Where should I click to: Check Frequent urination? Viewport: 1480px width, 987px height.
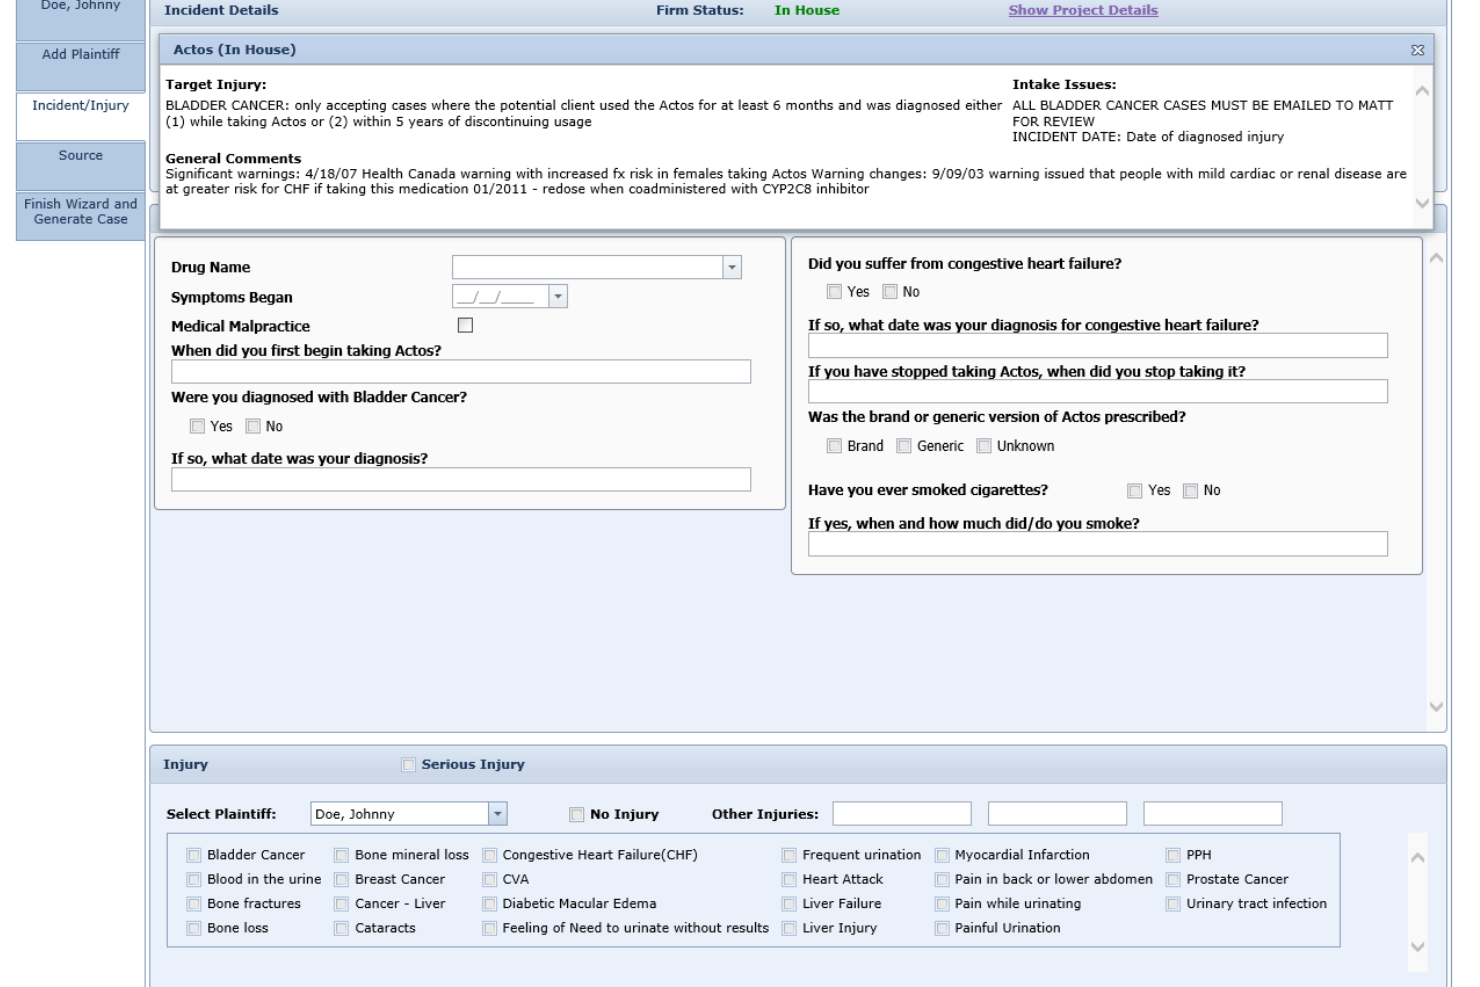point(789,856)
